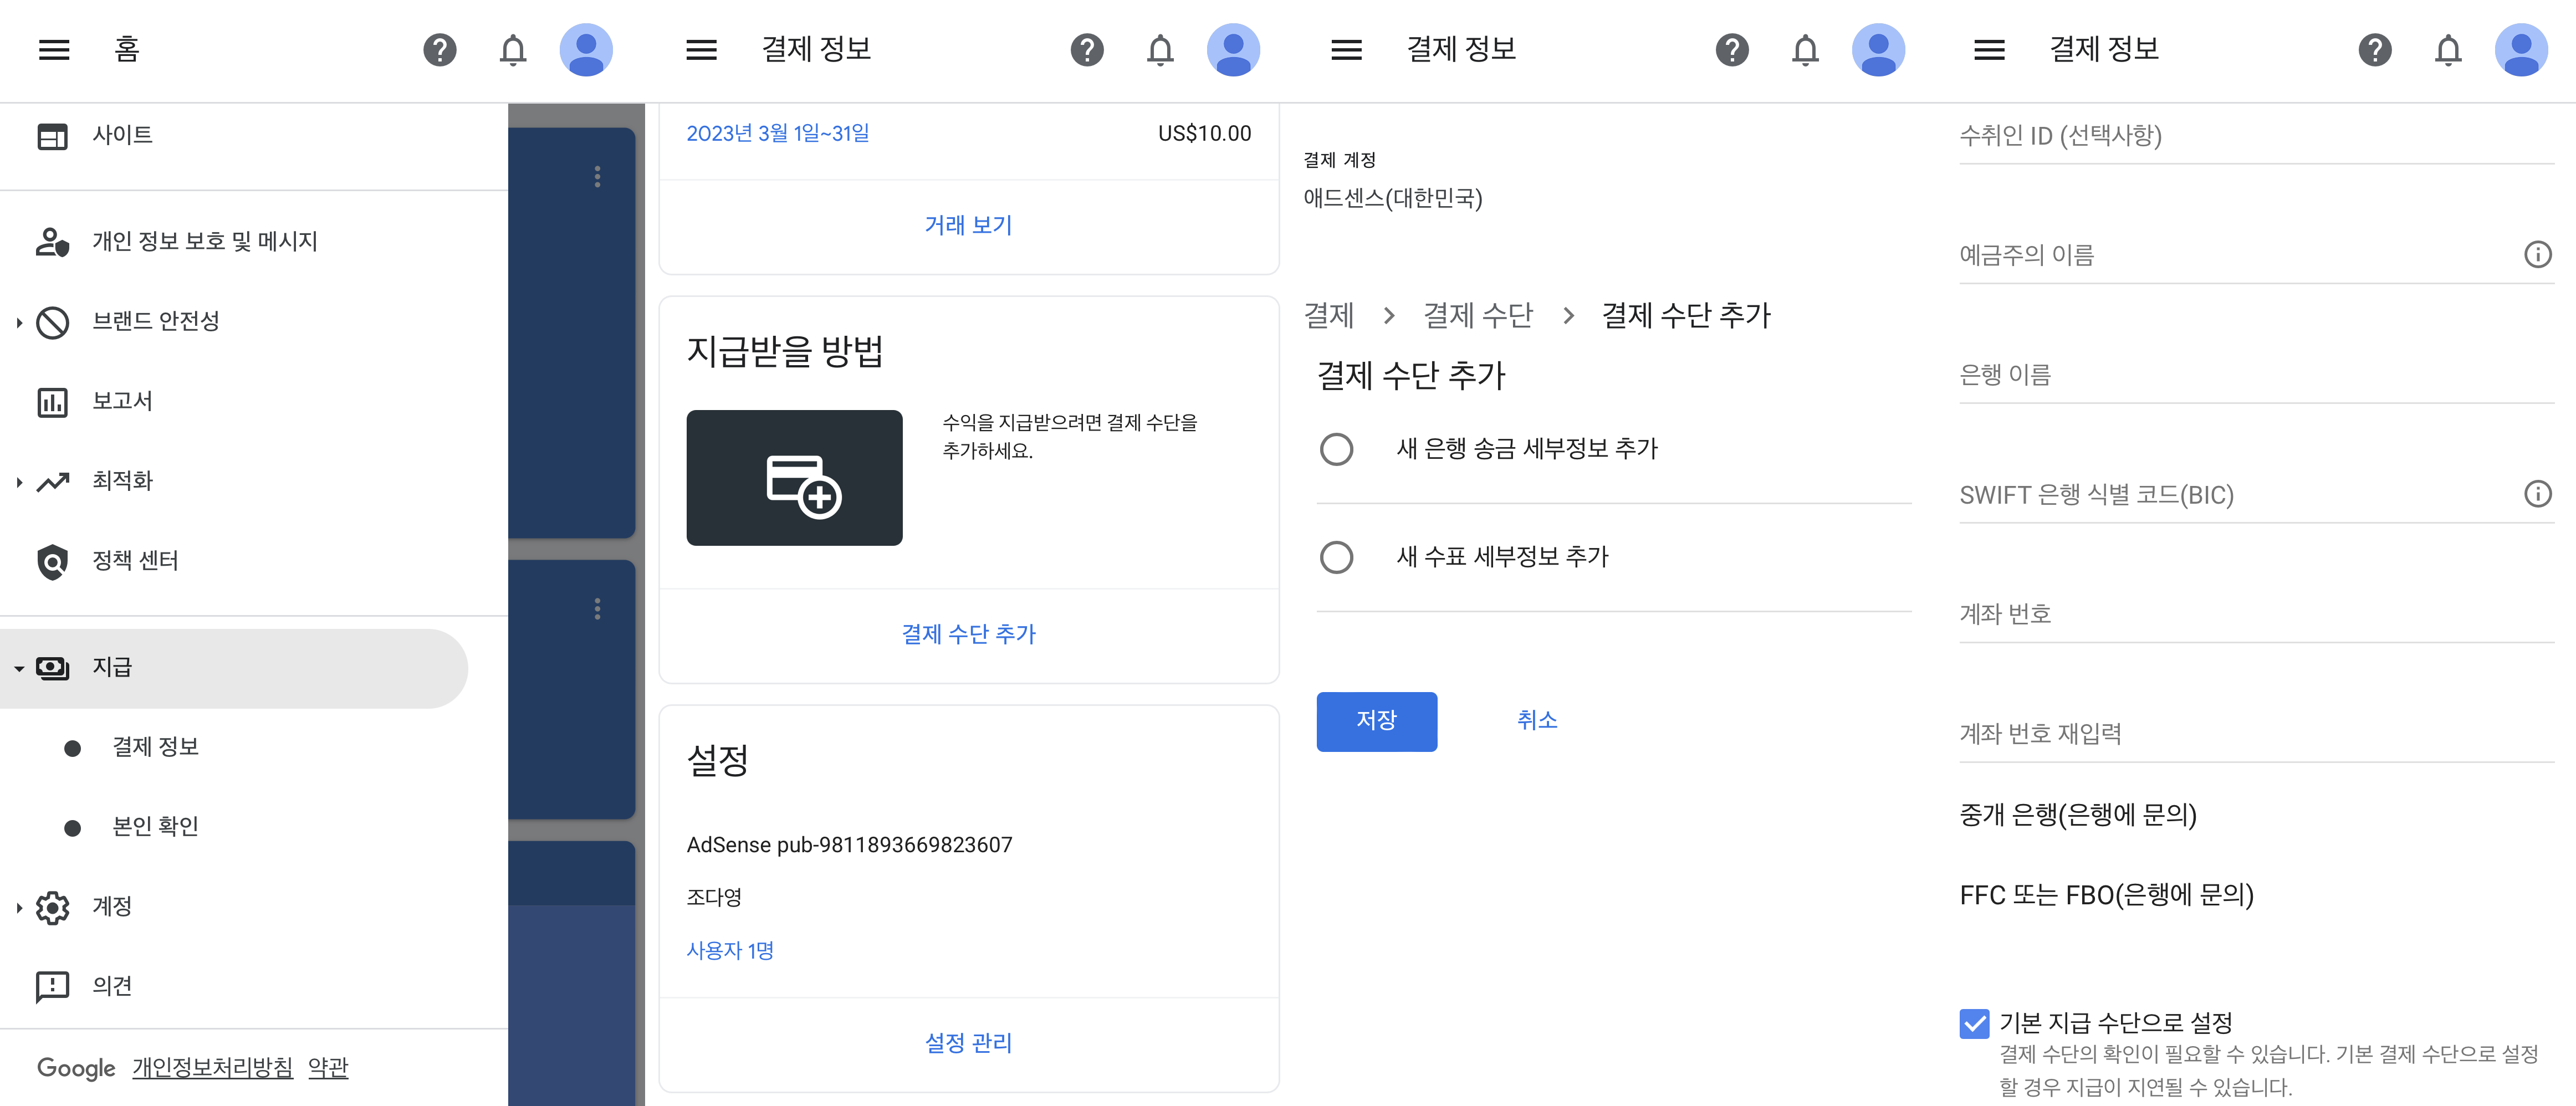Collapse the 지급 menu section
Image resolution: width=2576 pixels, height=1106 pixels.
(x=19, y=668)
